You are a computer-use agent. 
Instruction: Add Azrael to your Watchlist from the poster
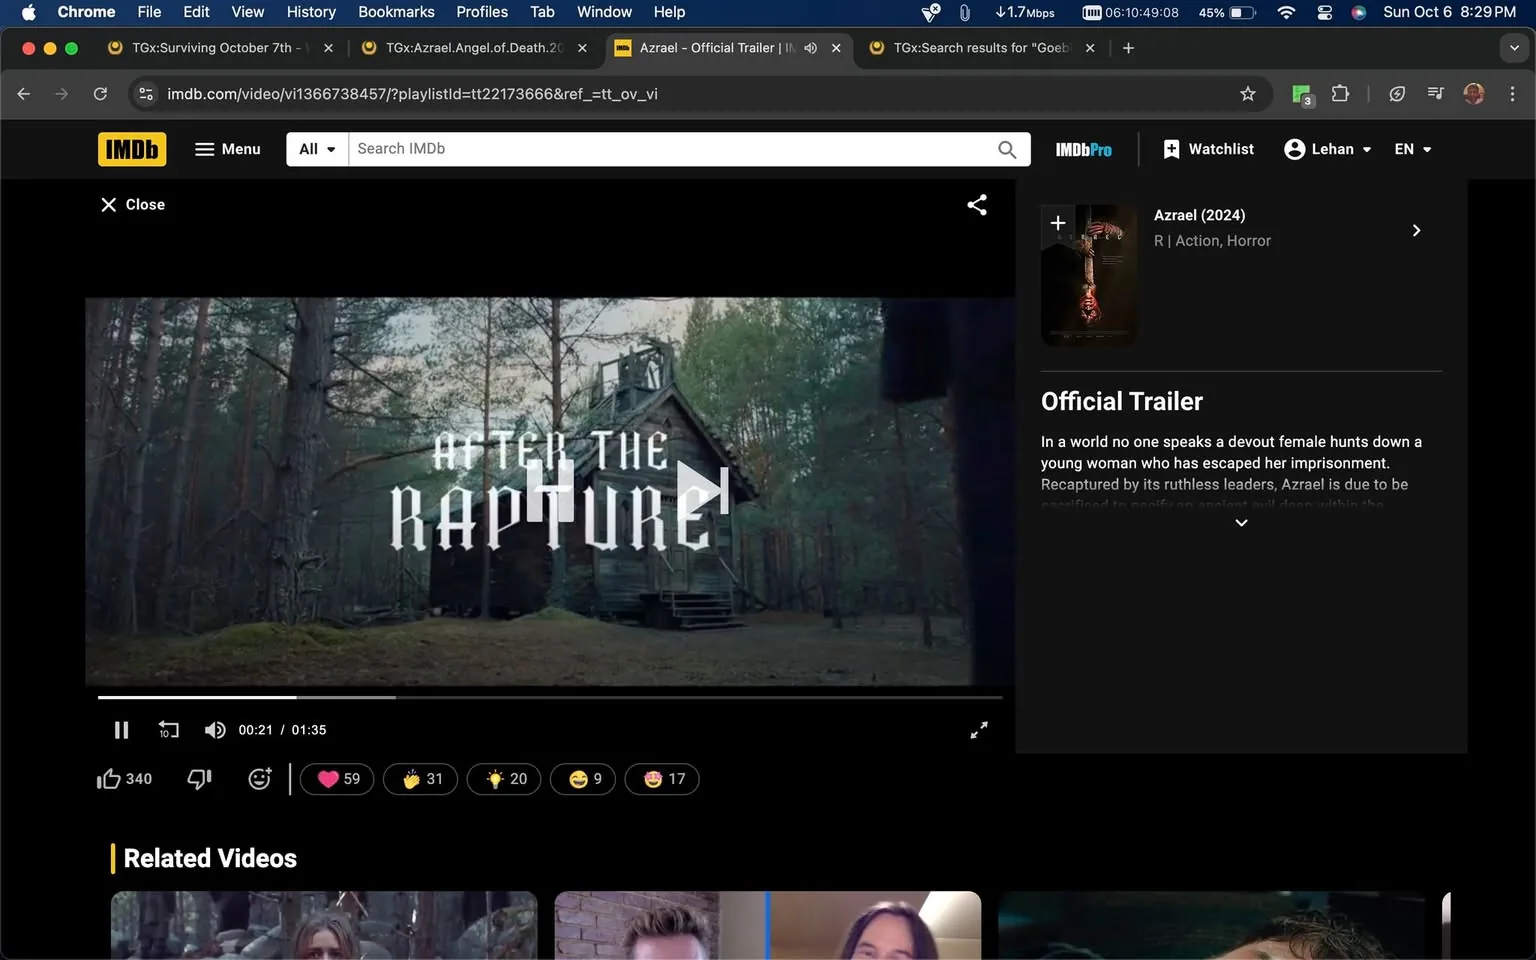pyautogui.click(x=1057, y=223)
